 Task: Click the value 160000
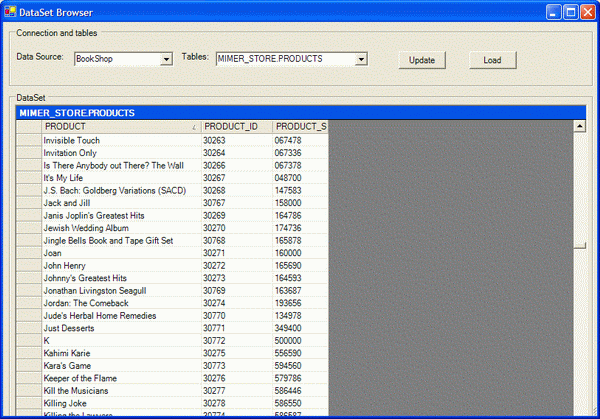300,253
